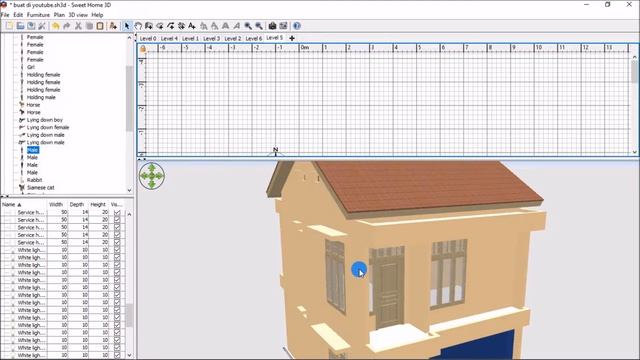Redo the last undone action
Image resolution: width=640 pixels, height=360 pixels.
click(x=67, y=26)
